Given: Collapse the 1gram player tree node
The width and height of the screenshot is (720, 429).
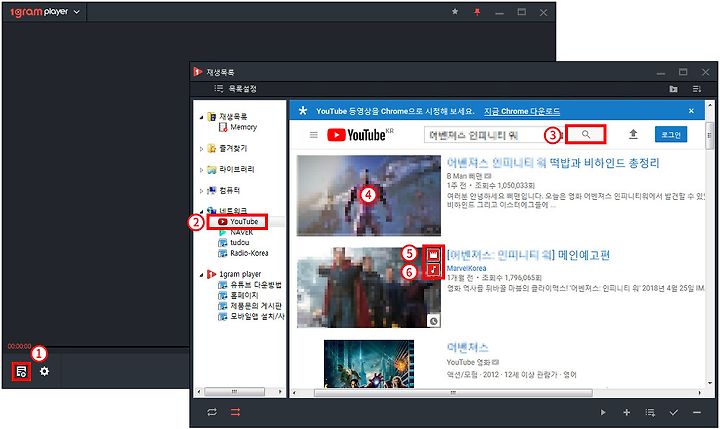Looking at the screenshot, I should pos(201,275).
